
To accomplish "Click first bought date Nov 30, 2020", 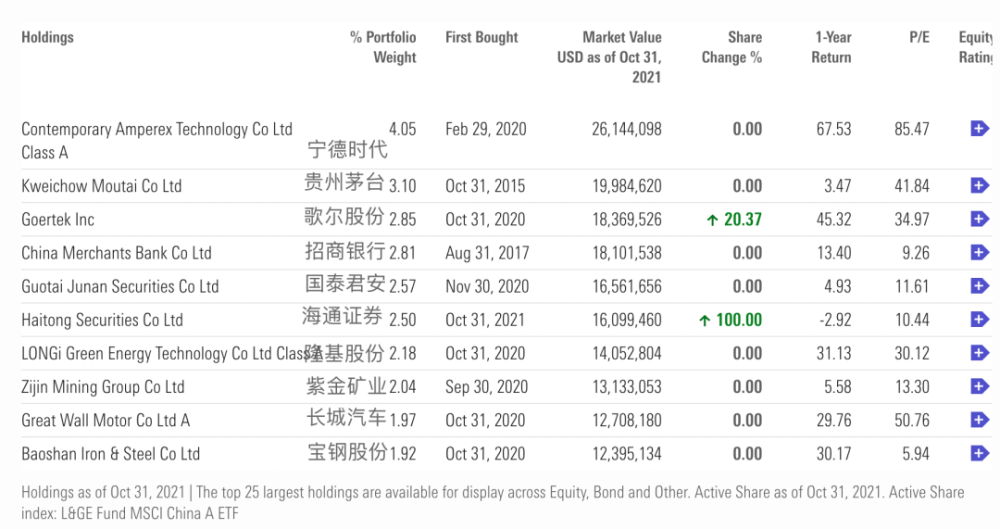I will click(x=487, y=287).
